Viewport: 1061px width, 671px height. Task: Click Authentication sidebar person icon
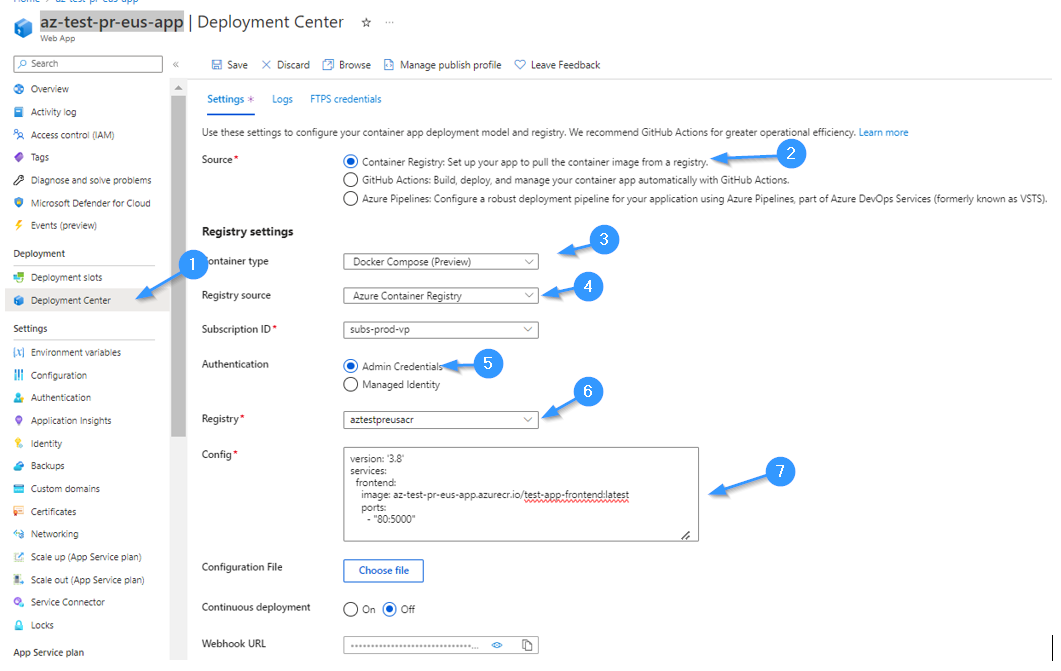(19, 398)
